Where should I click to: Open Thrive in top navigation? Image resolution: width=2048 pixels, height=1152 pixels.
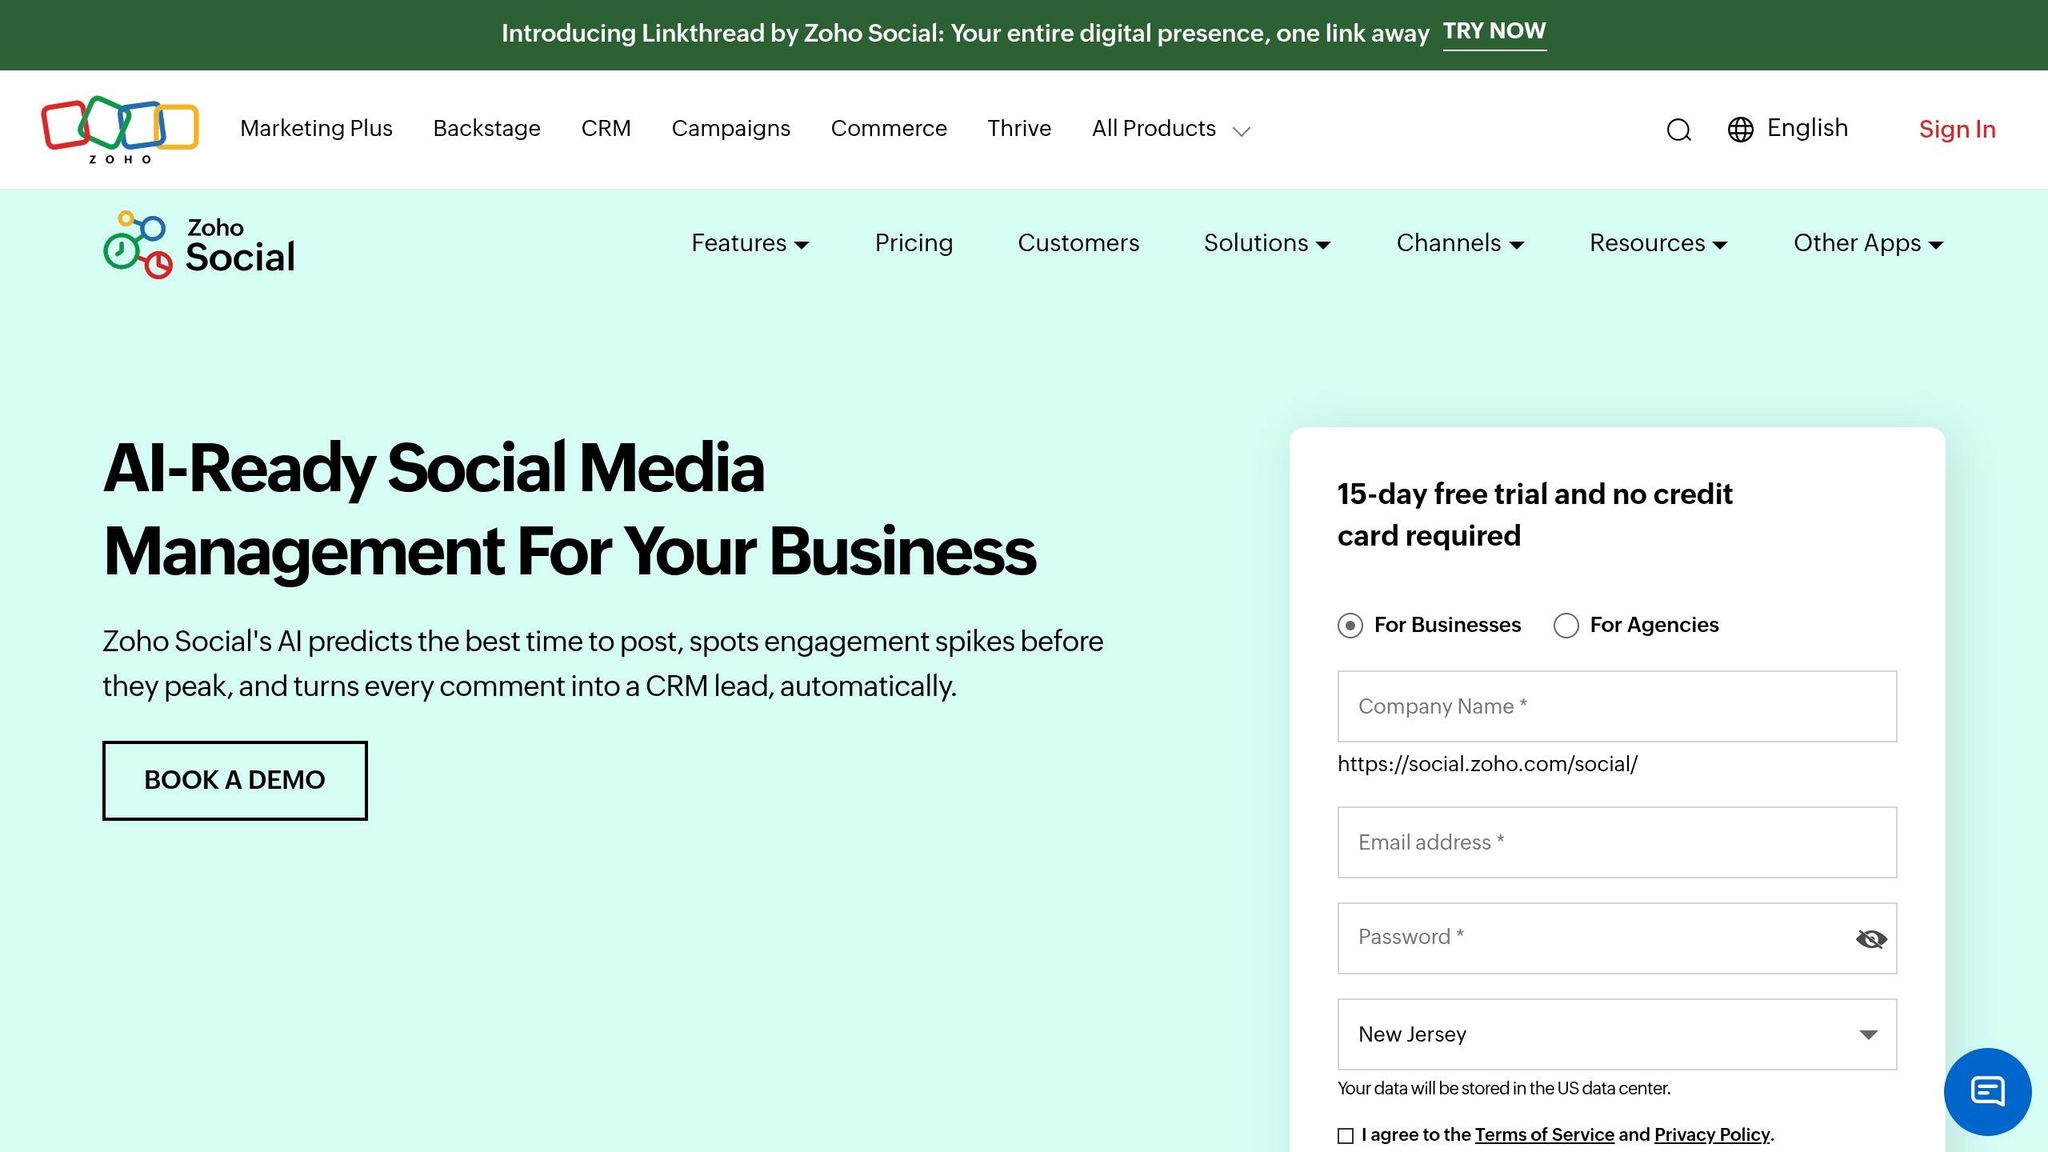tap(1019, 129)
